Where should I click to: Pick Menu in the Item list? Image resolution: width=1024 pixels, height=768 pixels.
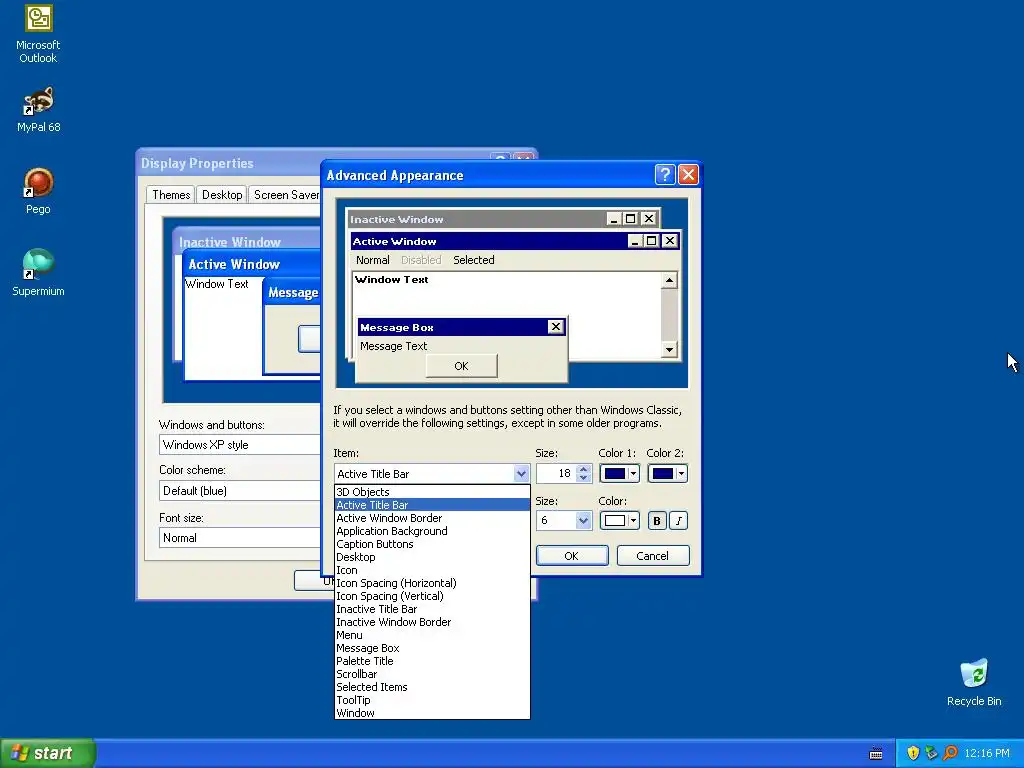tap(432, 635)
